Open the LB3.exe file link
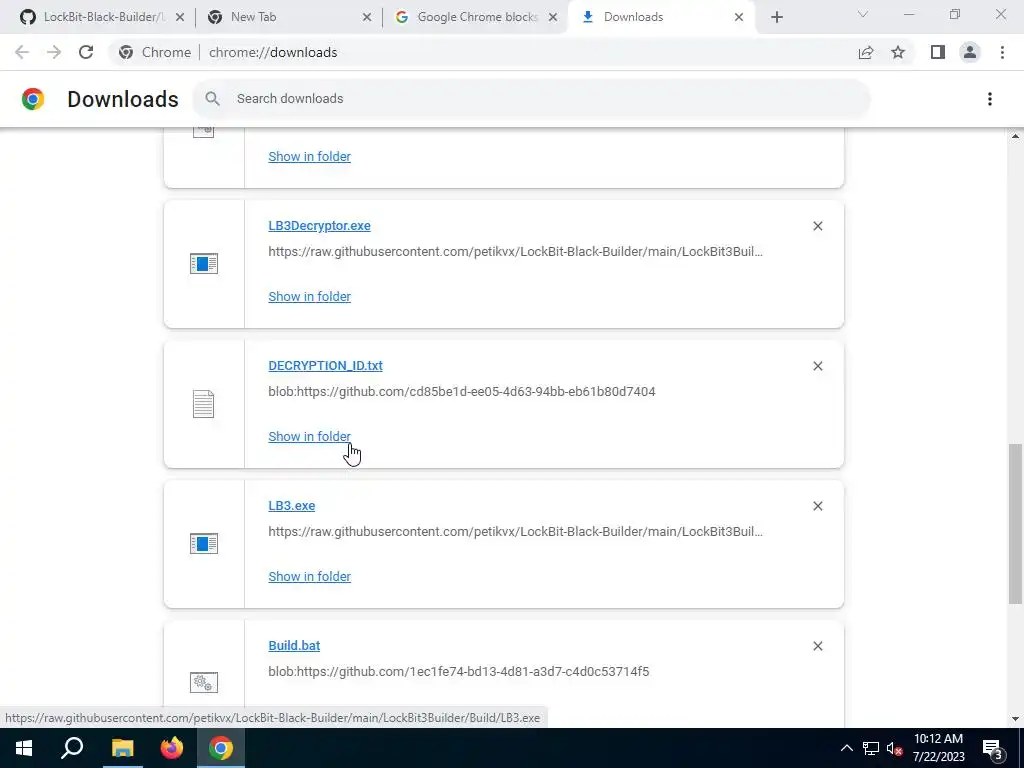This screenshot has width=1024, height=768. (292, 506)
